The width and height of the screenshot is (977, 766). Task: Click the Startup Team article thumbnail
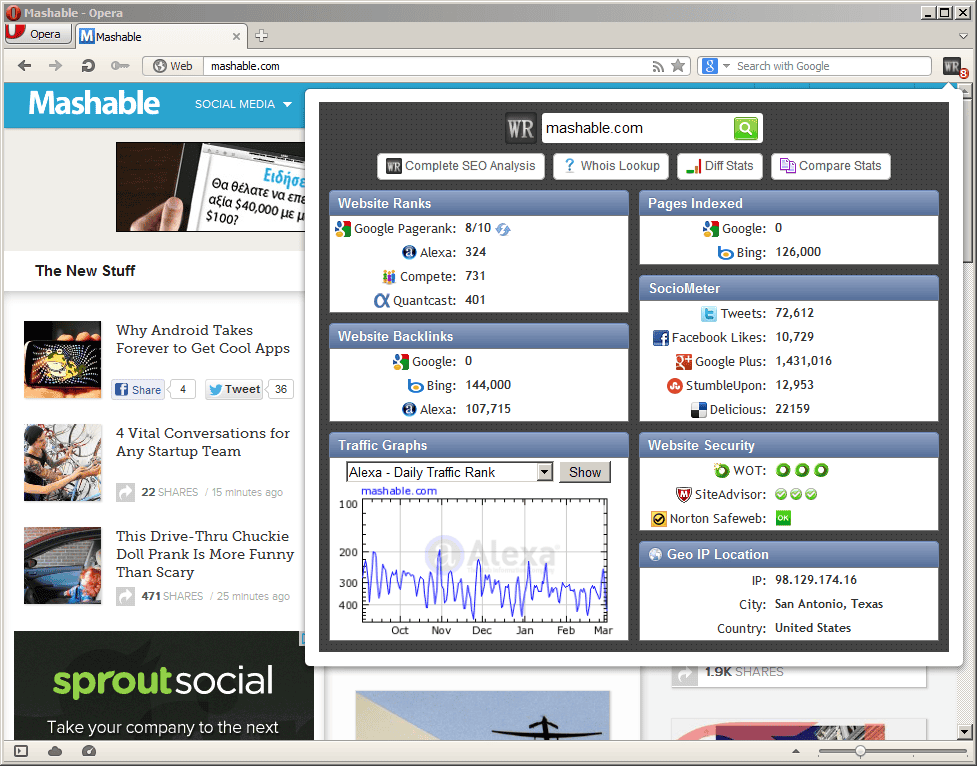coord(62,462)
